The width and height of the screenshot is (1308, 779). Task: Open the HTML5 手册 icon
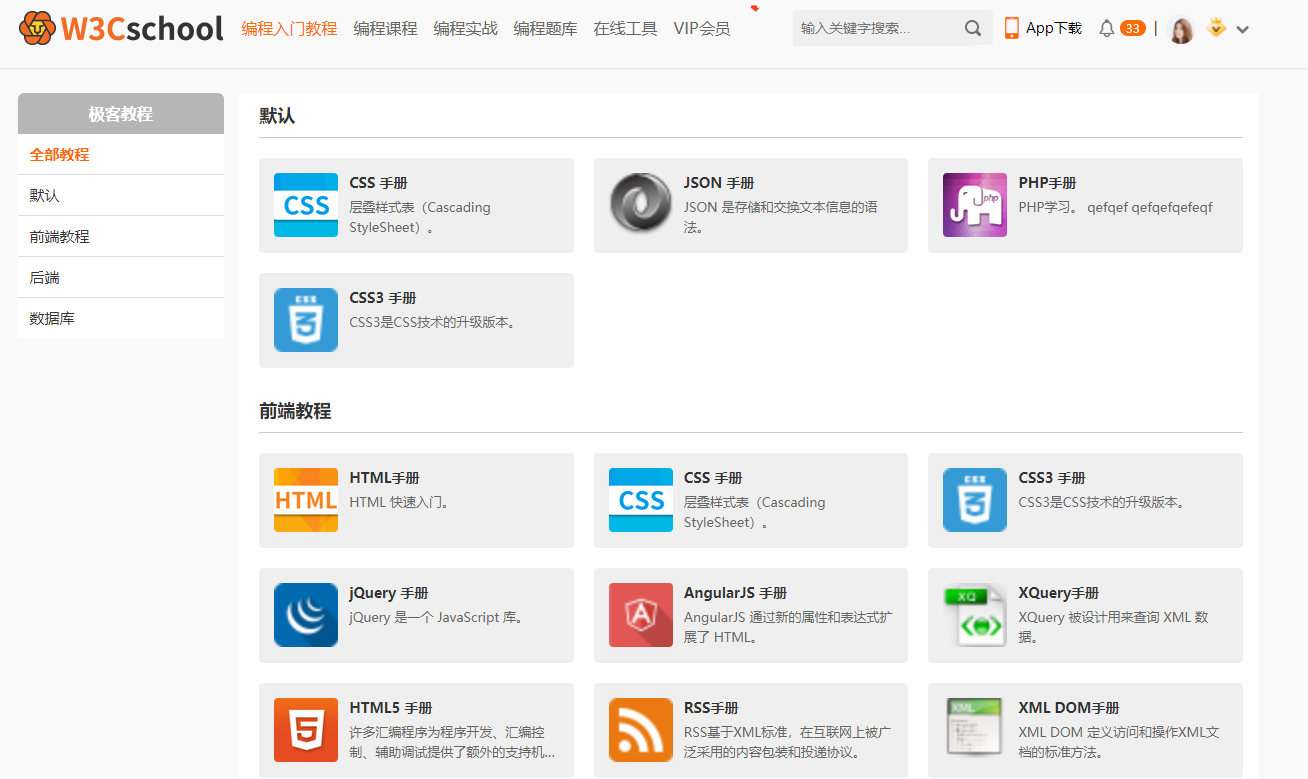[x=306, y=730]
